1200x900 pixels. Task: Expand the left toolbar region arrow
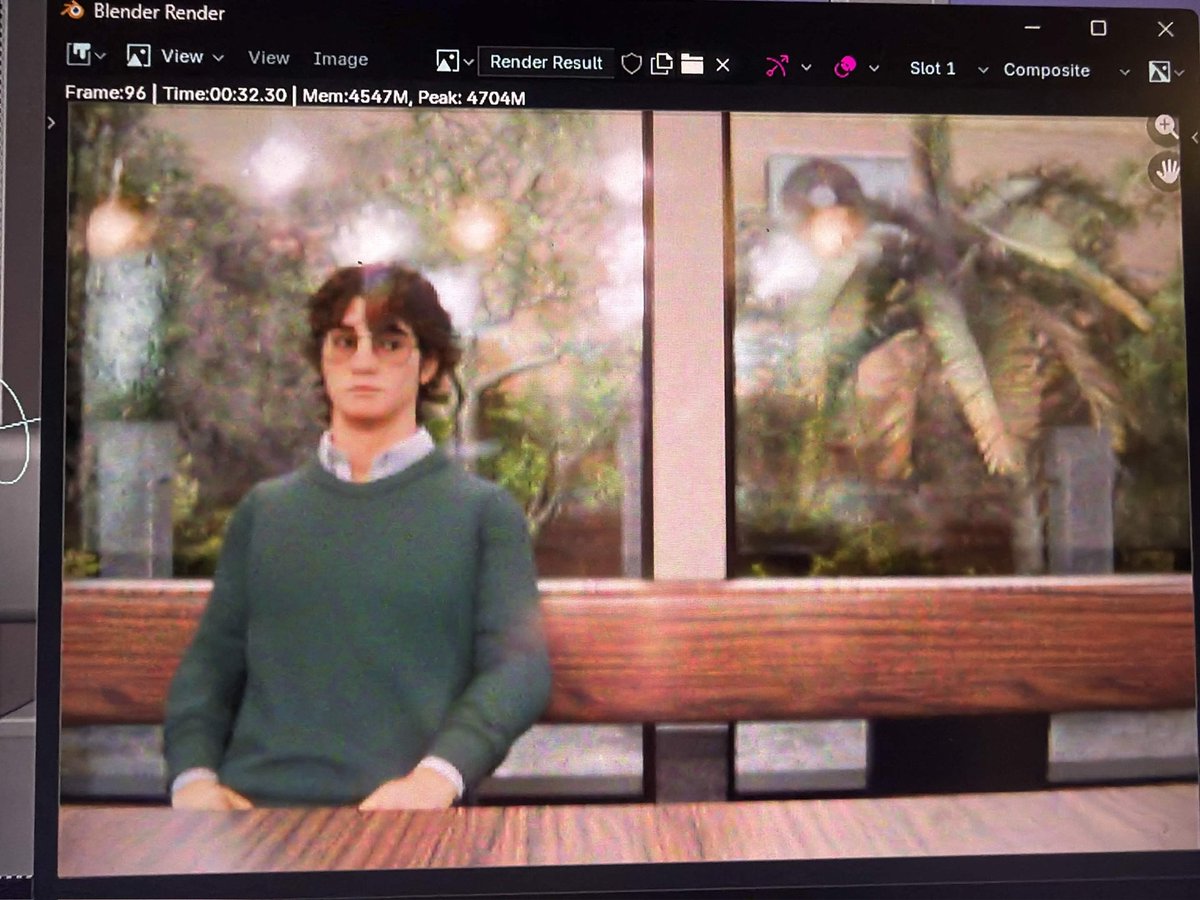(52, 122)
